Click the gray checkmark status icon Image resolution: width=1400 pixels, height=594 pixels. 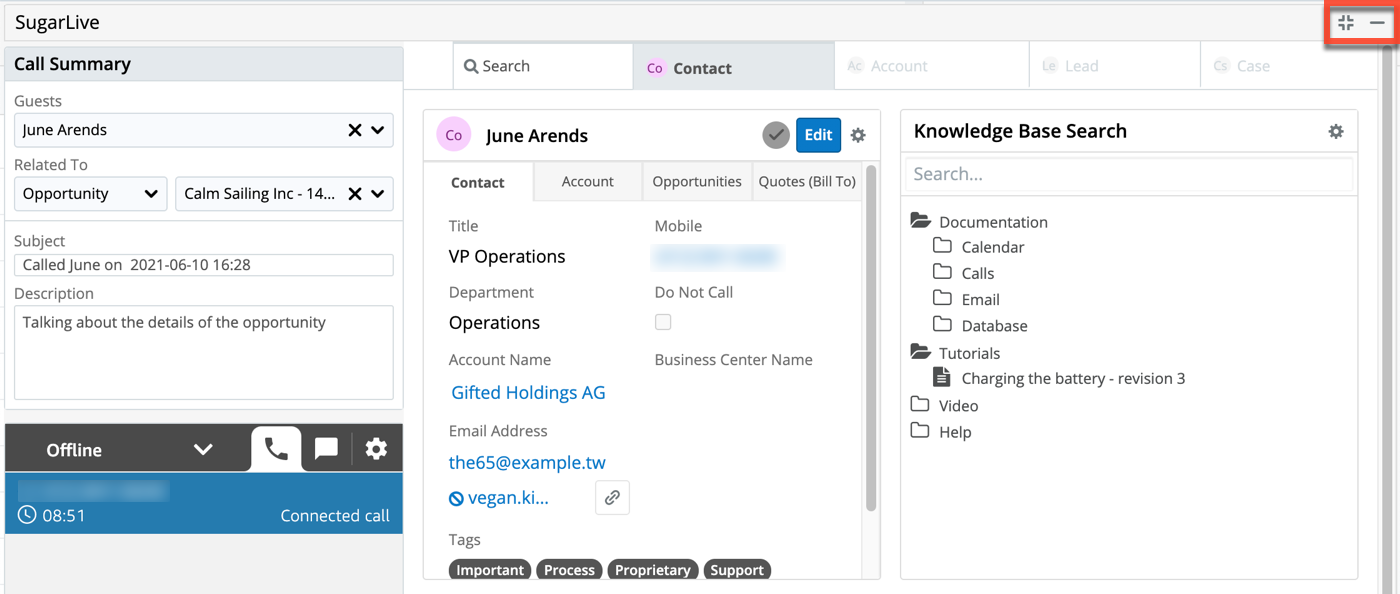click(x=776, y=135)
